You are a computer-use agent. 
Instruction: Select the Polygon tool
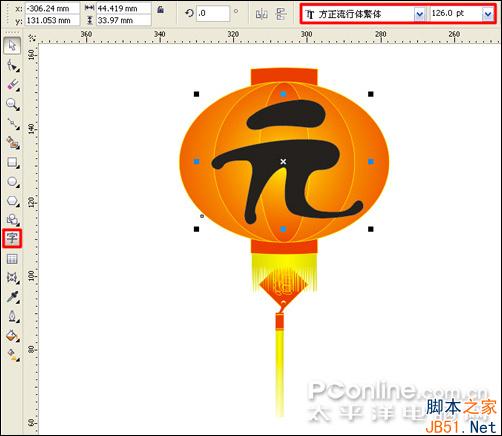[12, 201]
